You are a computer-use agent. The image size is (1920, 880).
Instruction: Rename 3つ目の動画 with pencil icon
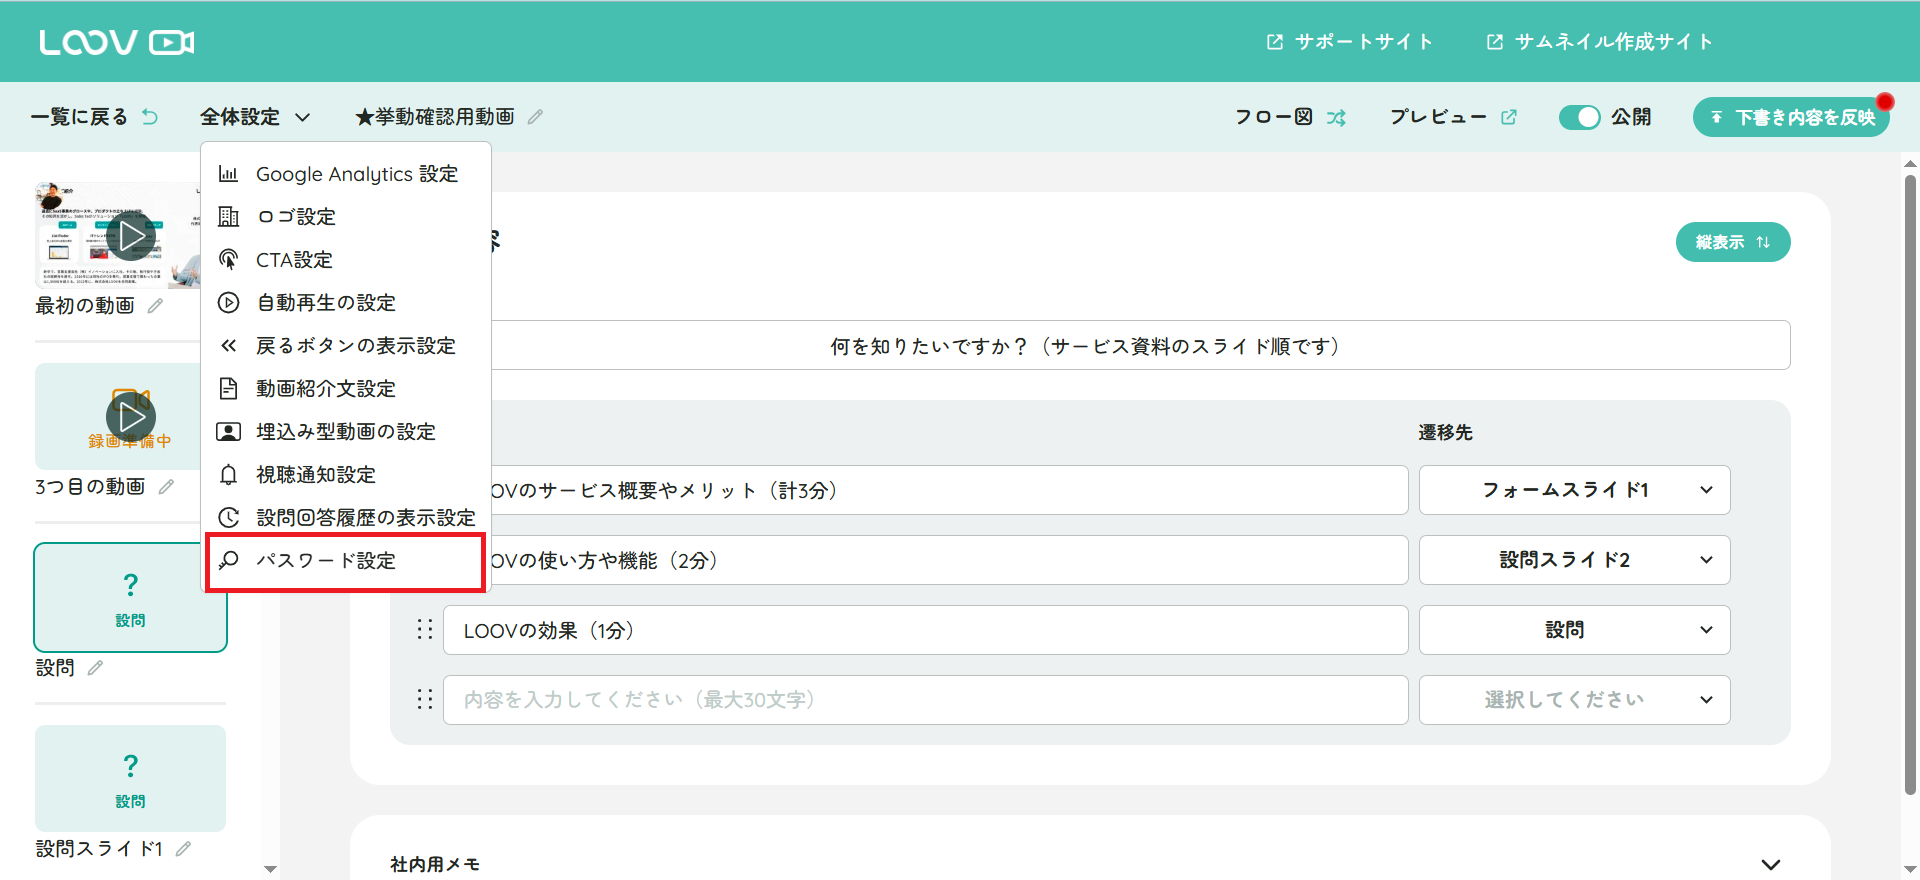tap(166, 487)
